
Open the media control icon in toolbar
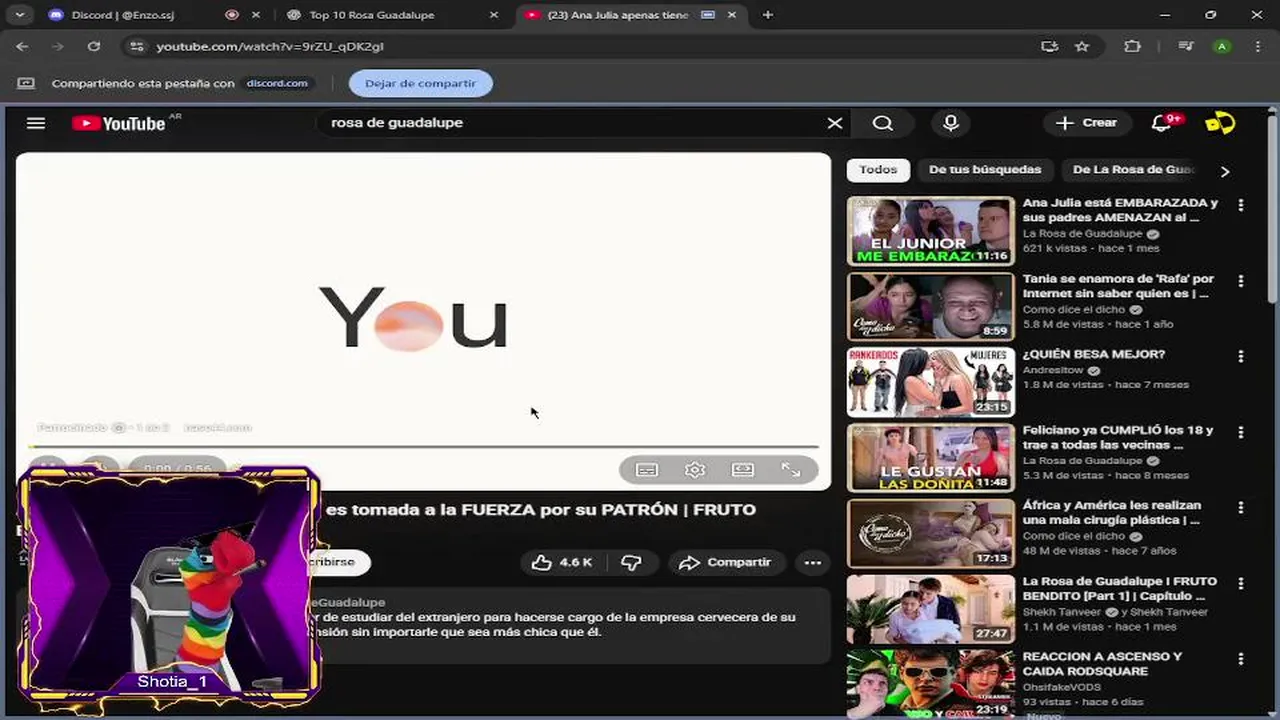1186,46
